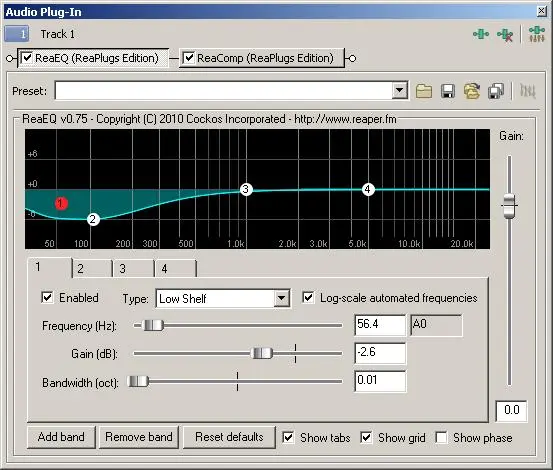Screen dimensions: 553x470
Task: Switch to band tab 2
Action: point(92,269)
